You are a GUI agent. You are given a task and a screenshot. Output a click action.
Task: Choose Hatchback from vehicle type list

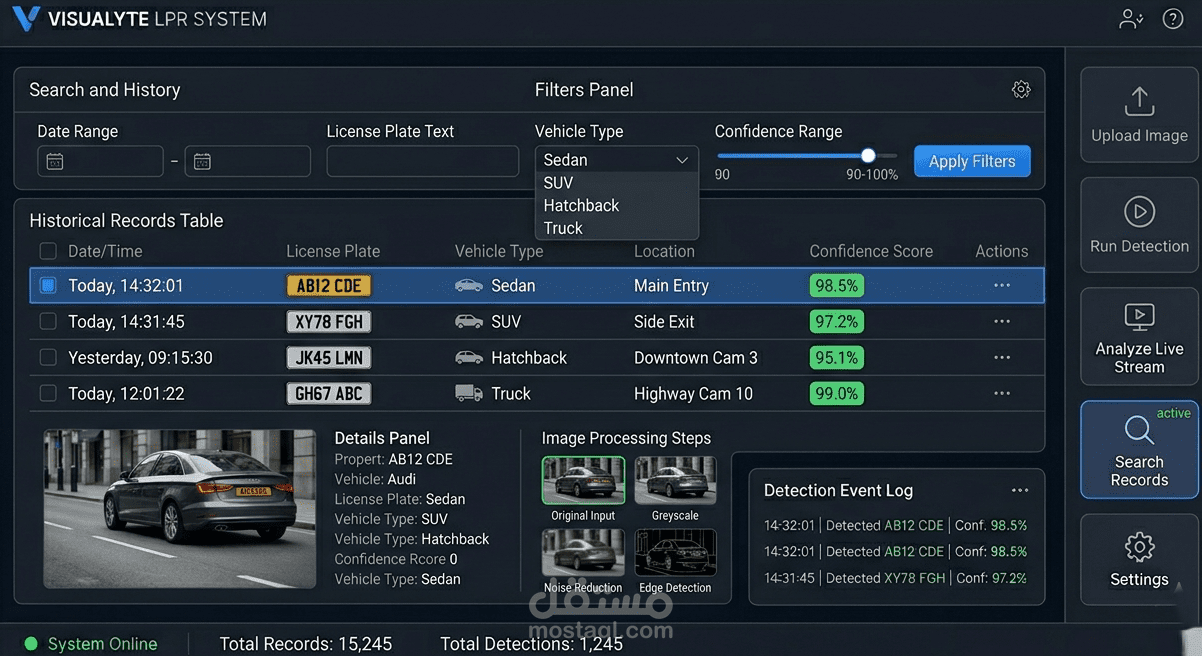[617, 205]
